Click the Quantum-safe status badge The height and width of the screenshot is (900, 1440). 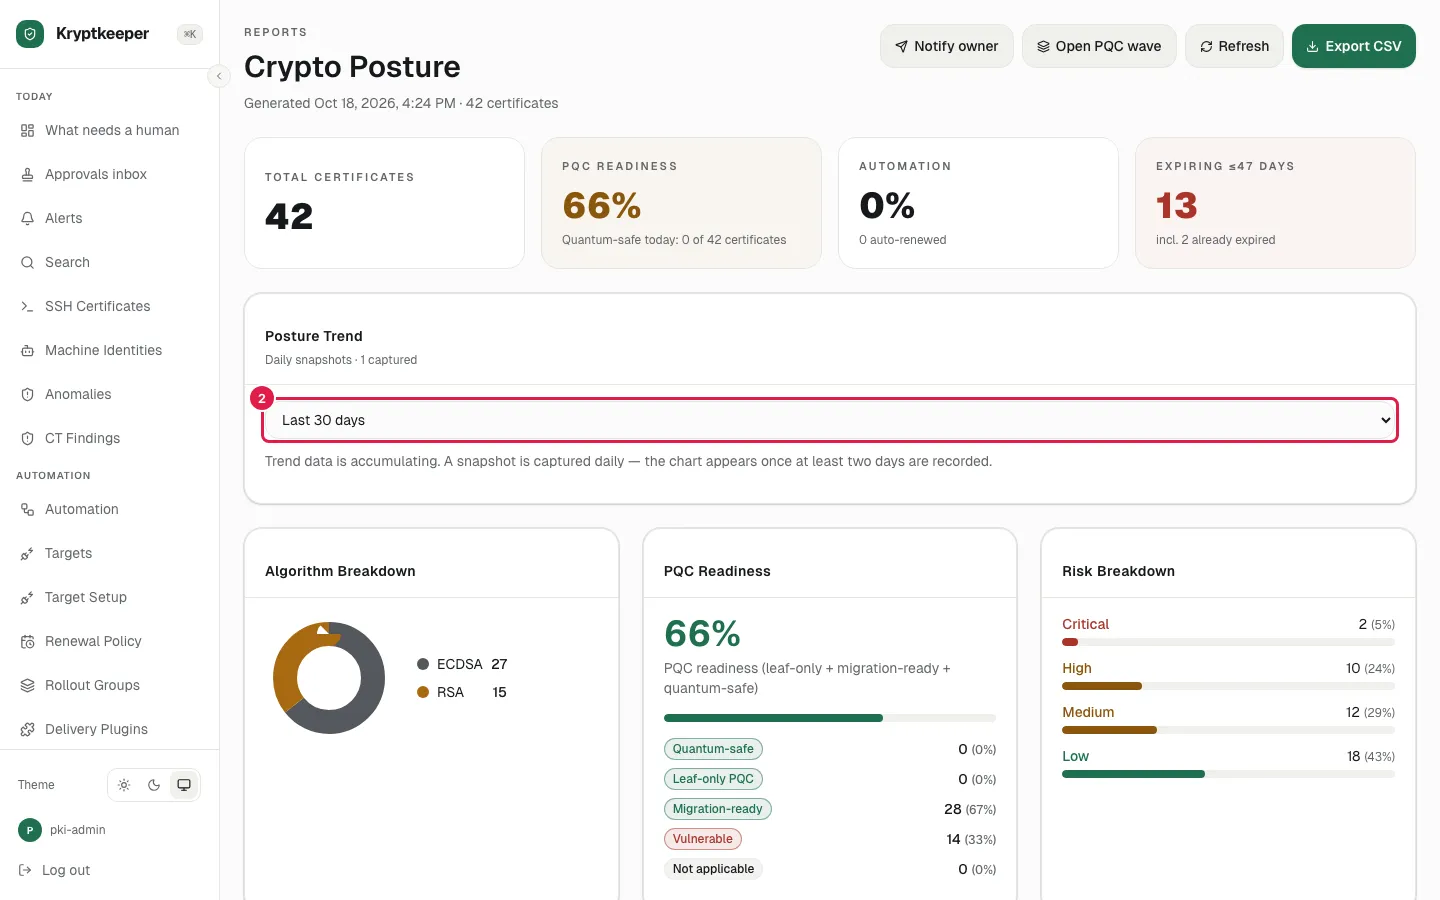pos(713,749)
